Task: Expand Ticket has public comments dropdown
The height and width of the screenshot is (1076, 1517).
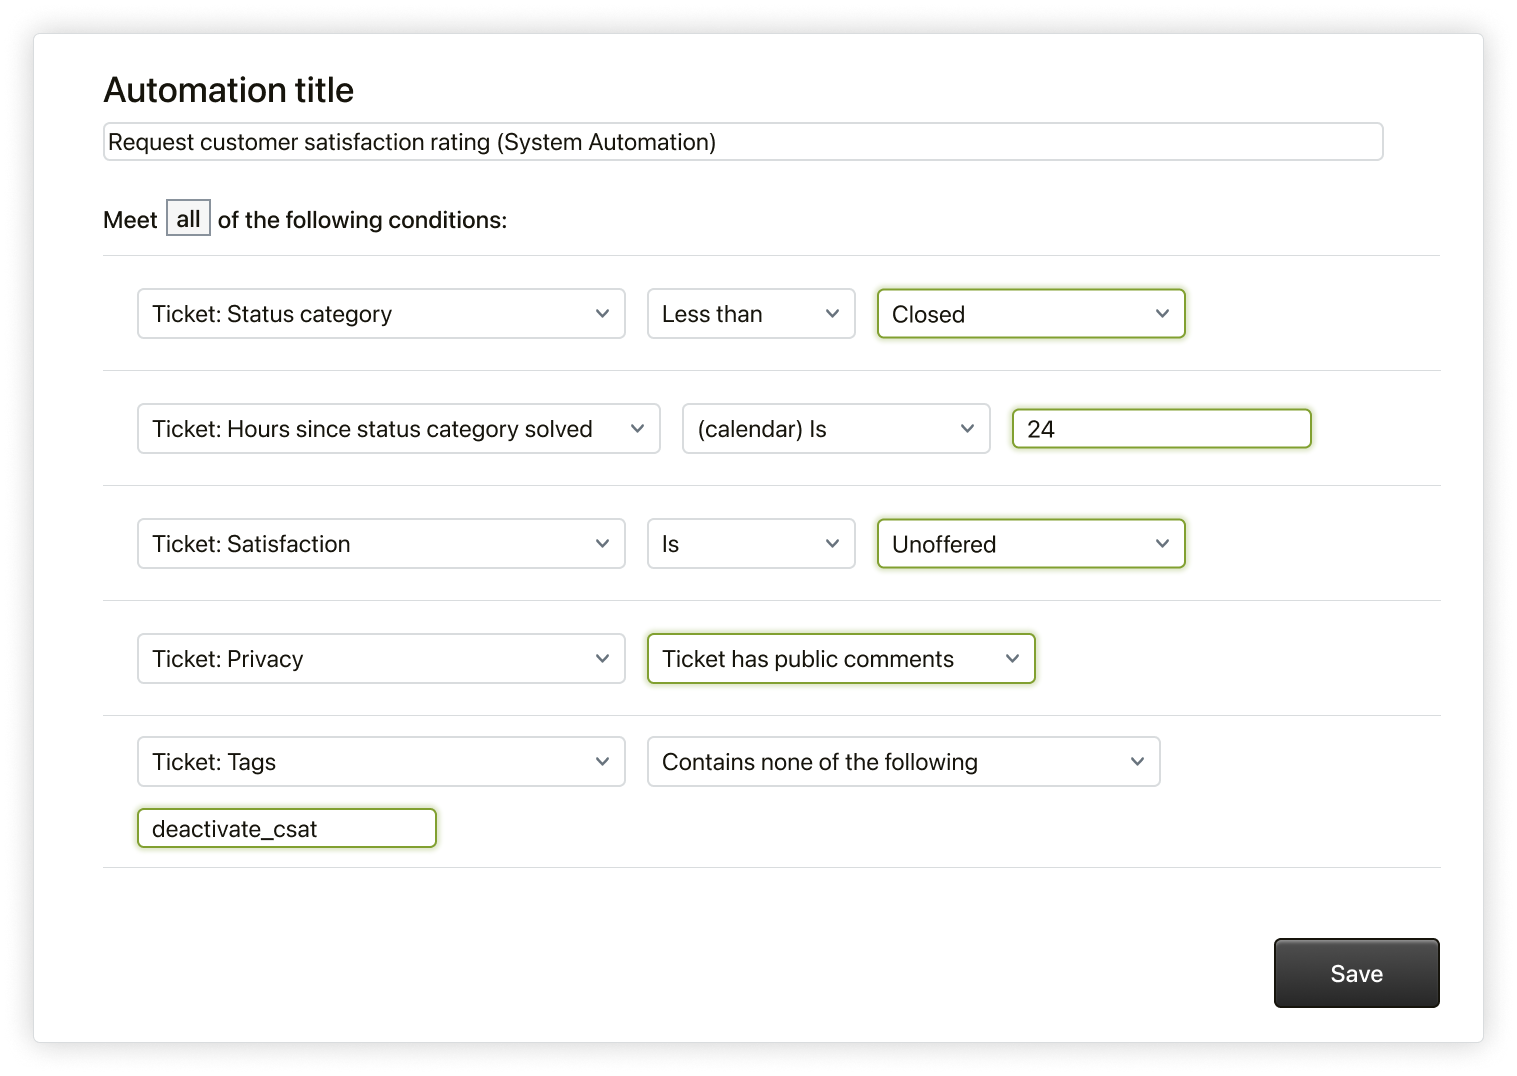Action: pyautogui.click(x=840, y=659)
